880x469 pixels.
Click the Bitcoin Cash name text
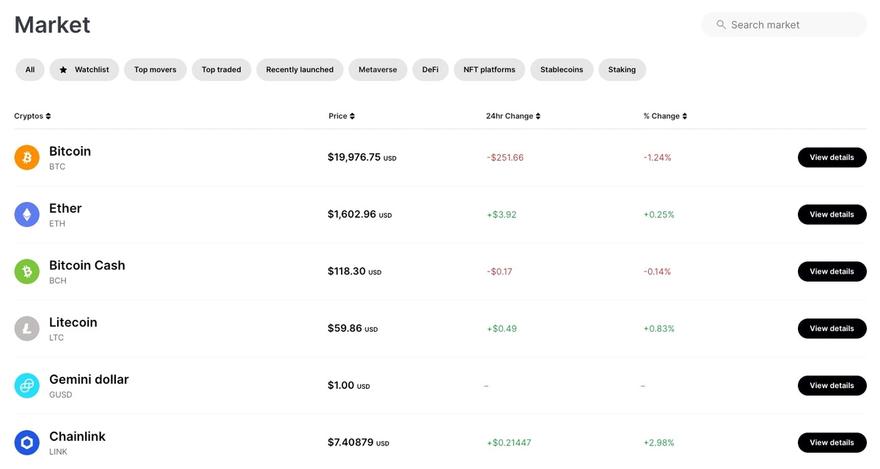tap(87, 265)
